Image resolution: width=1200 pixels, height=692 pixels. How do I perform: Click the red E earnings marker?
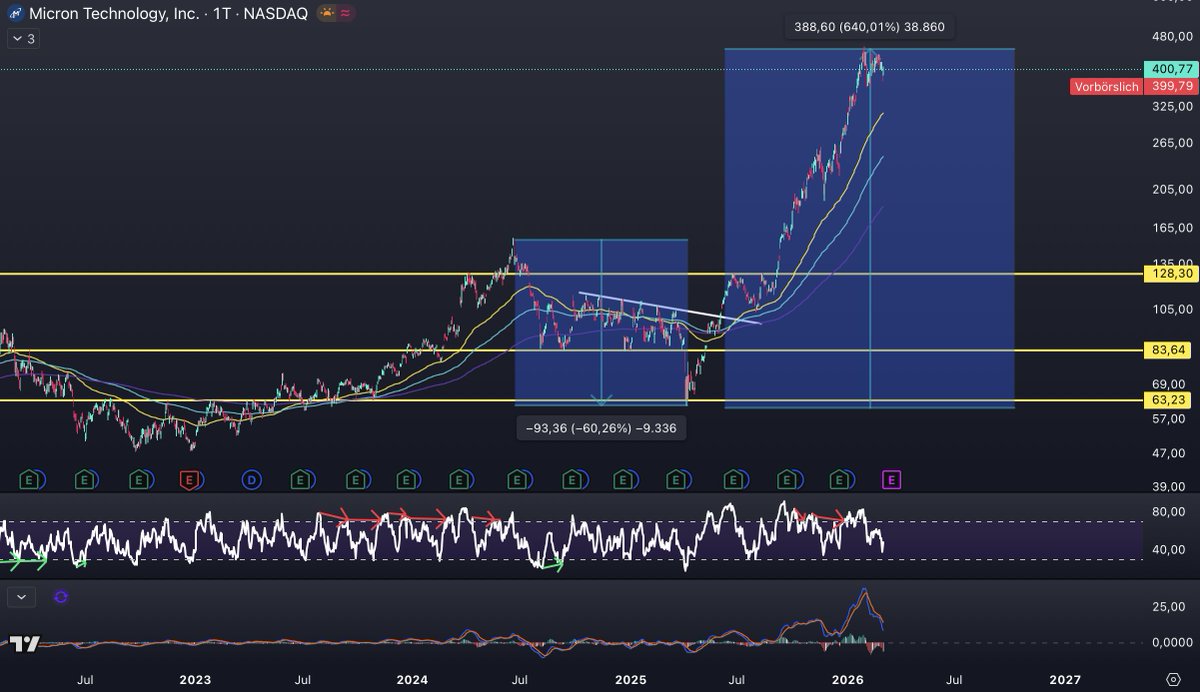(189, 480)
